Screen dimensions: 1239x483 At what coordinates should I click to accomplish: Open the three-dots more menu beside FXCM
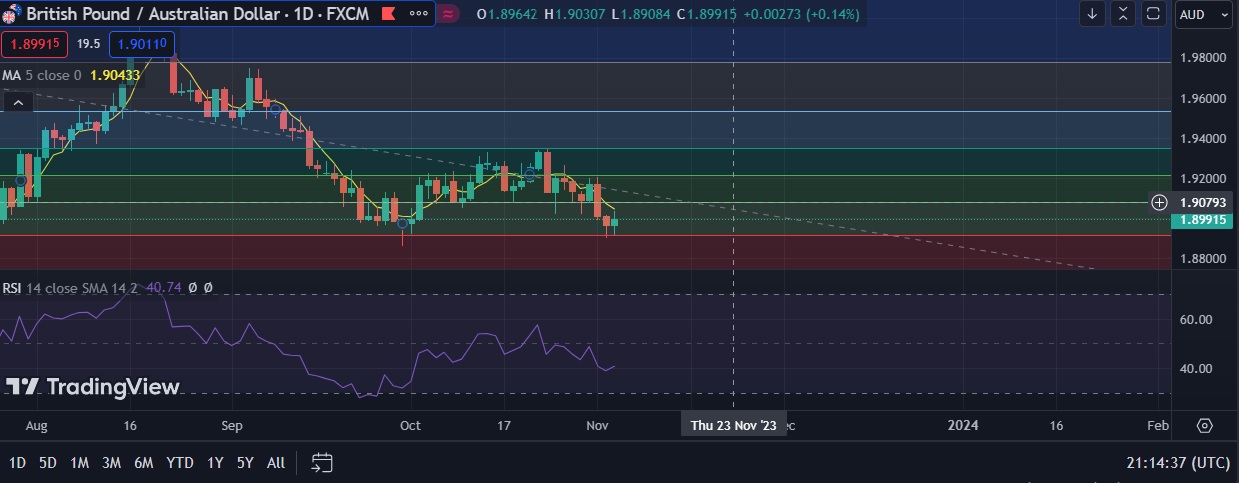click(x=420, y=14)
